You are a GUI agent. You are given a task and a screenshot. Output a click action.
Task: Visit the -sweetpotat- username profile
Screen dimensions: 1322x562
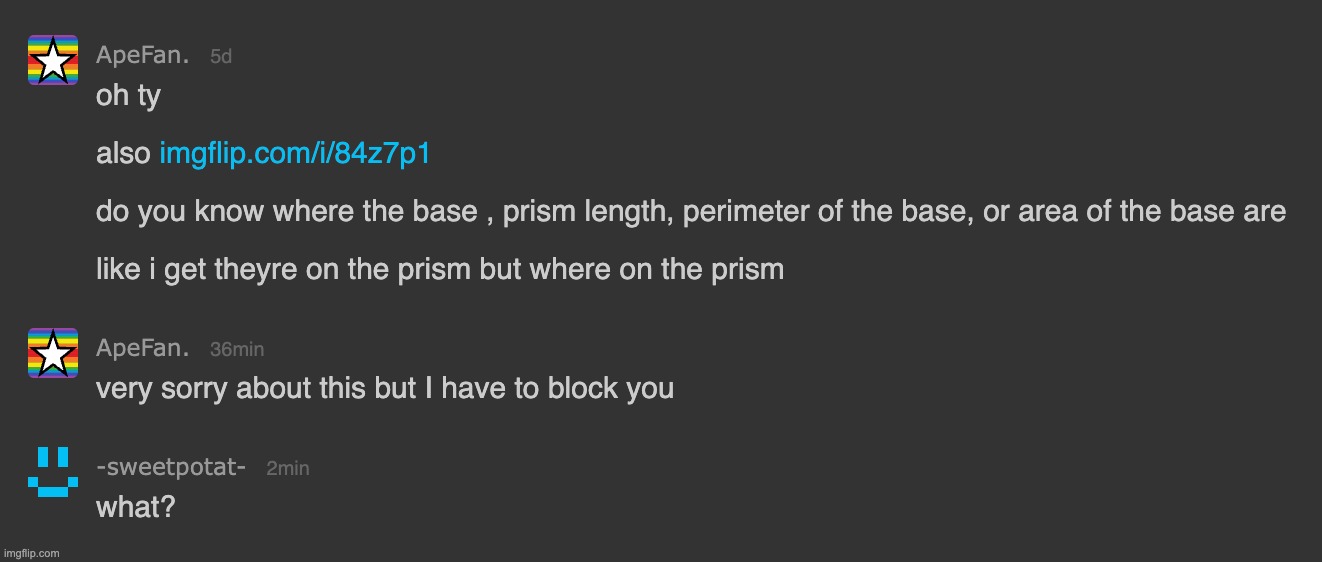pos(171,467)
